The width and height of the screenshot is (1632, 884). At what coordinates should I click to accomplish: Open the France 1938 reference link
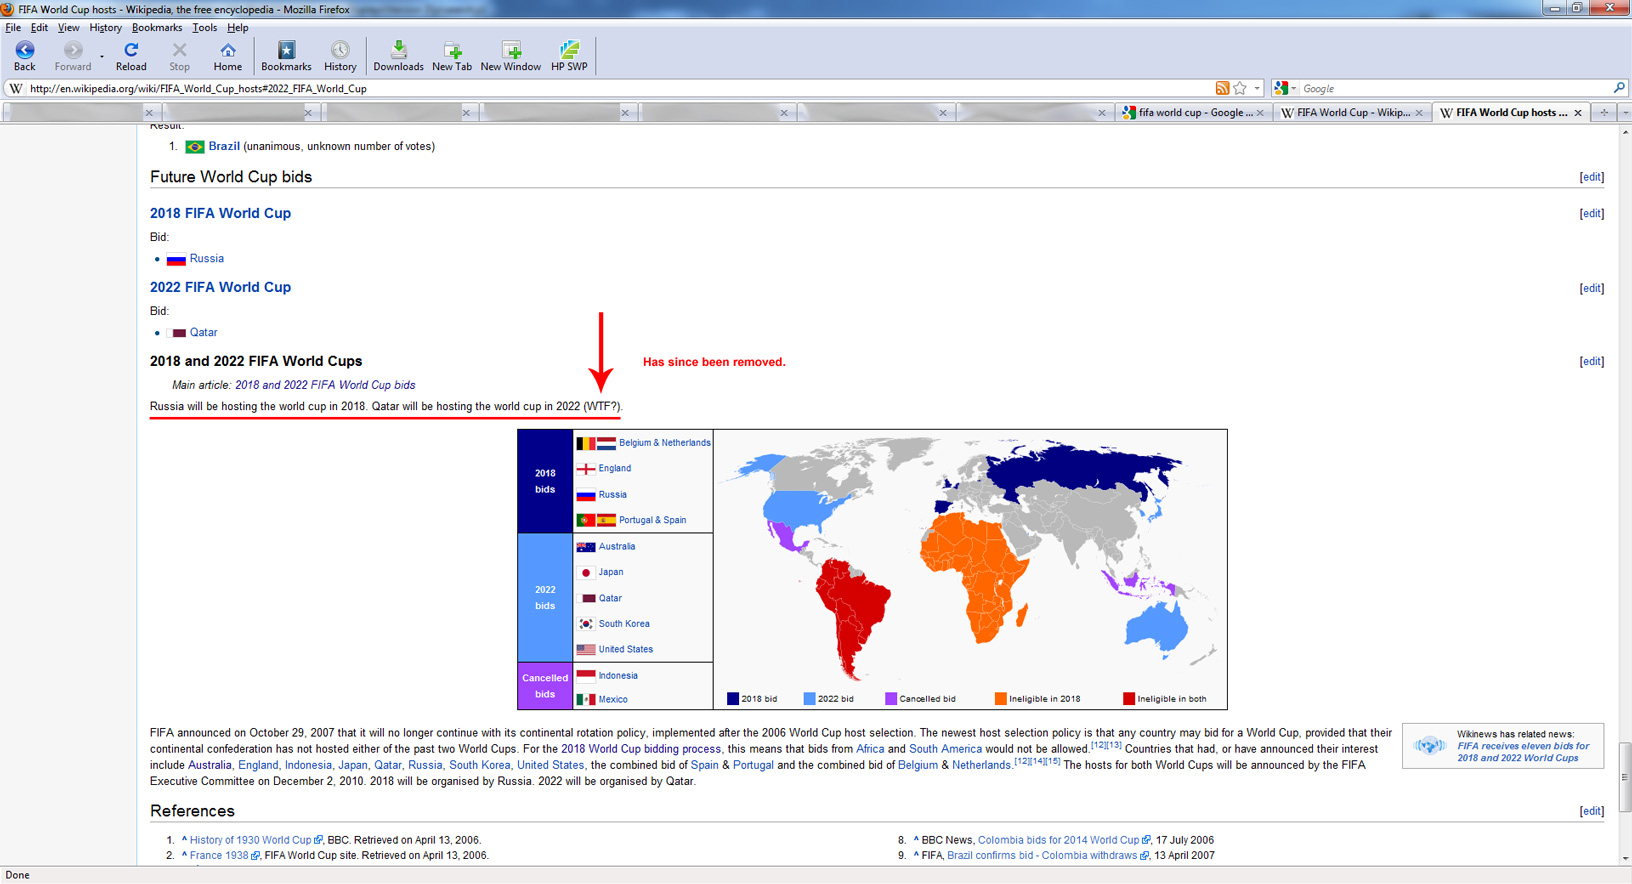219,856
